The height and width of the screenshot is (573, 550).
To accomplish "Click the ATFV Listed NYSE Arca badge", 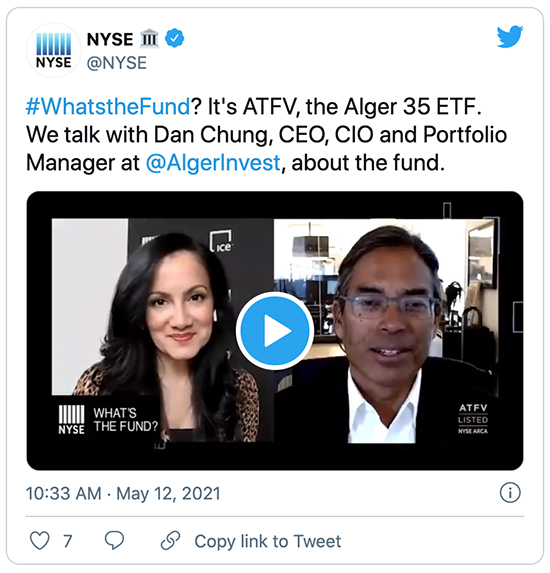I will click(x=473, y=418).
